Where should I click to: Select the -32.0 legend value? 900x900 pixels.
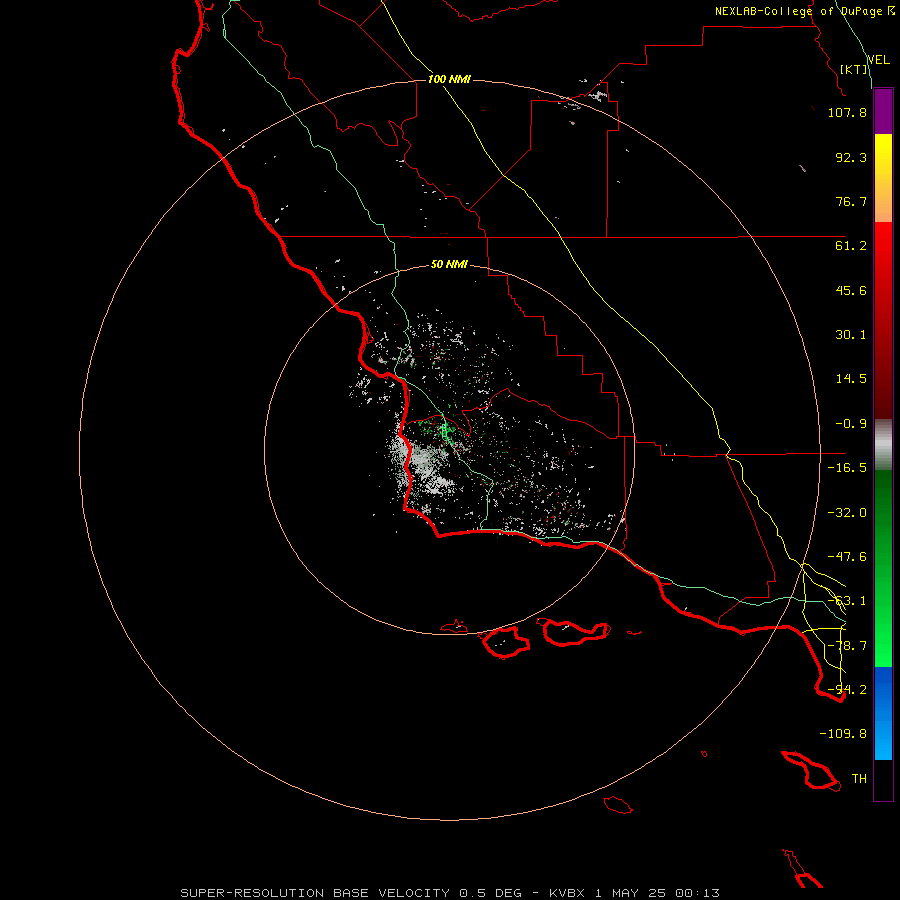coord(847,513)
